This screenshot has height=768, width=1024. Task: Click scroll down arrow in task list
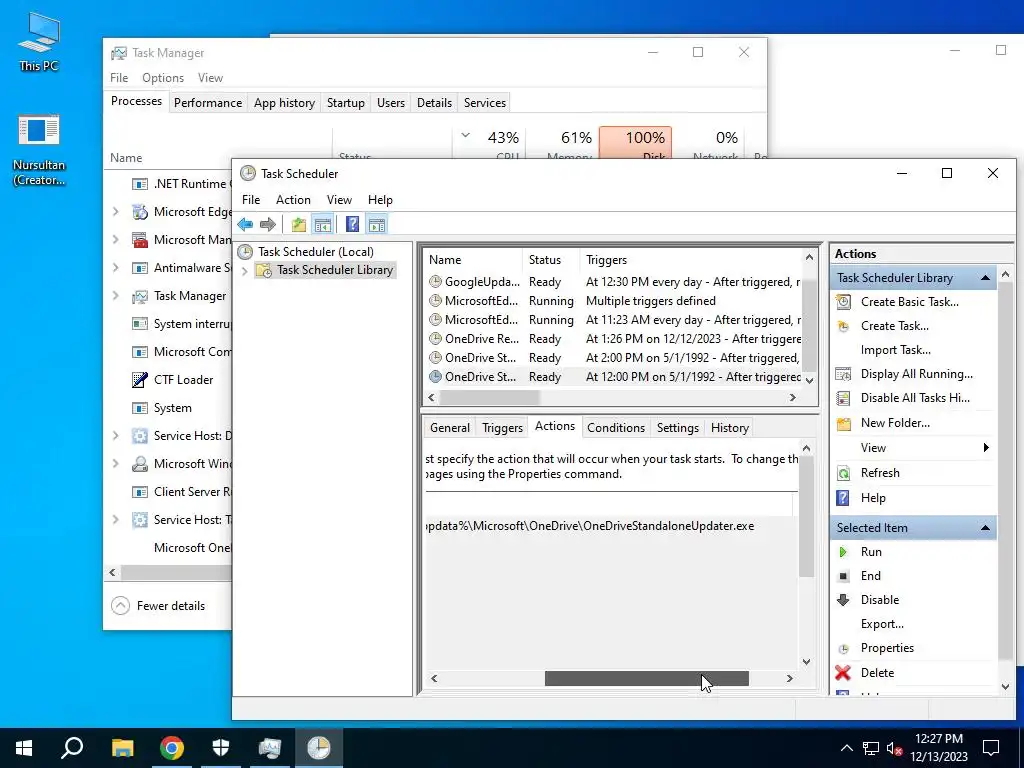click(x=810, y=380)
